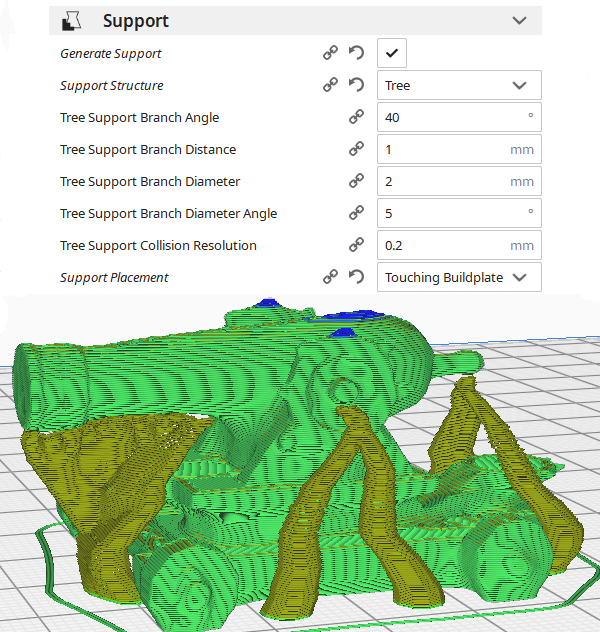Click the Tree Support Collision Resolution field

pyautogui.click(x=459, y=245)
